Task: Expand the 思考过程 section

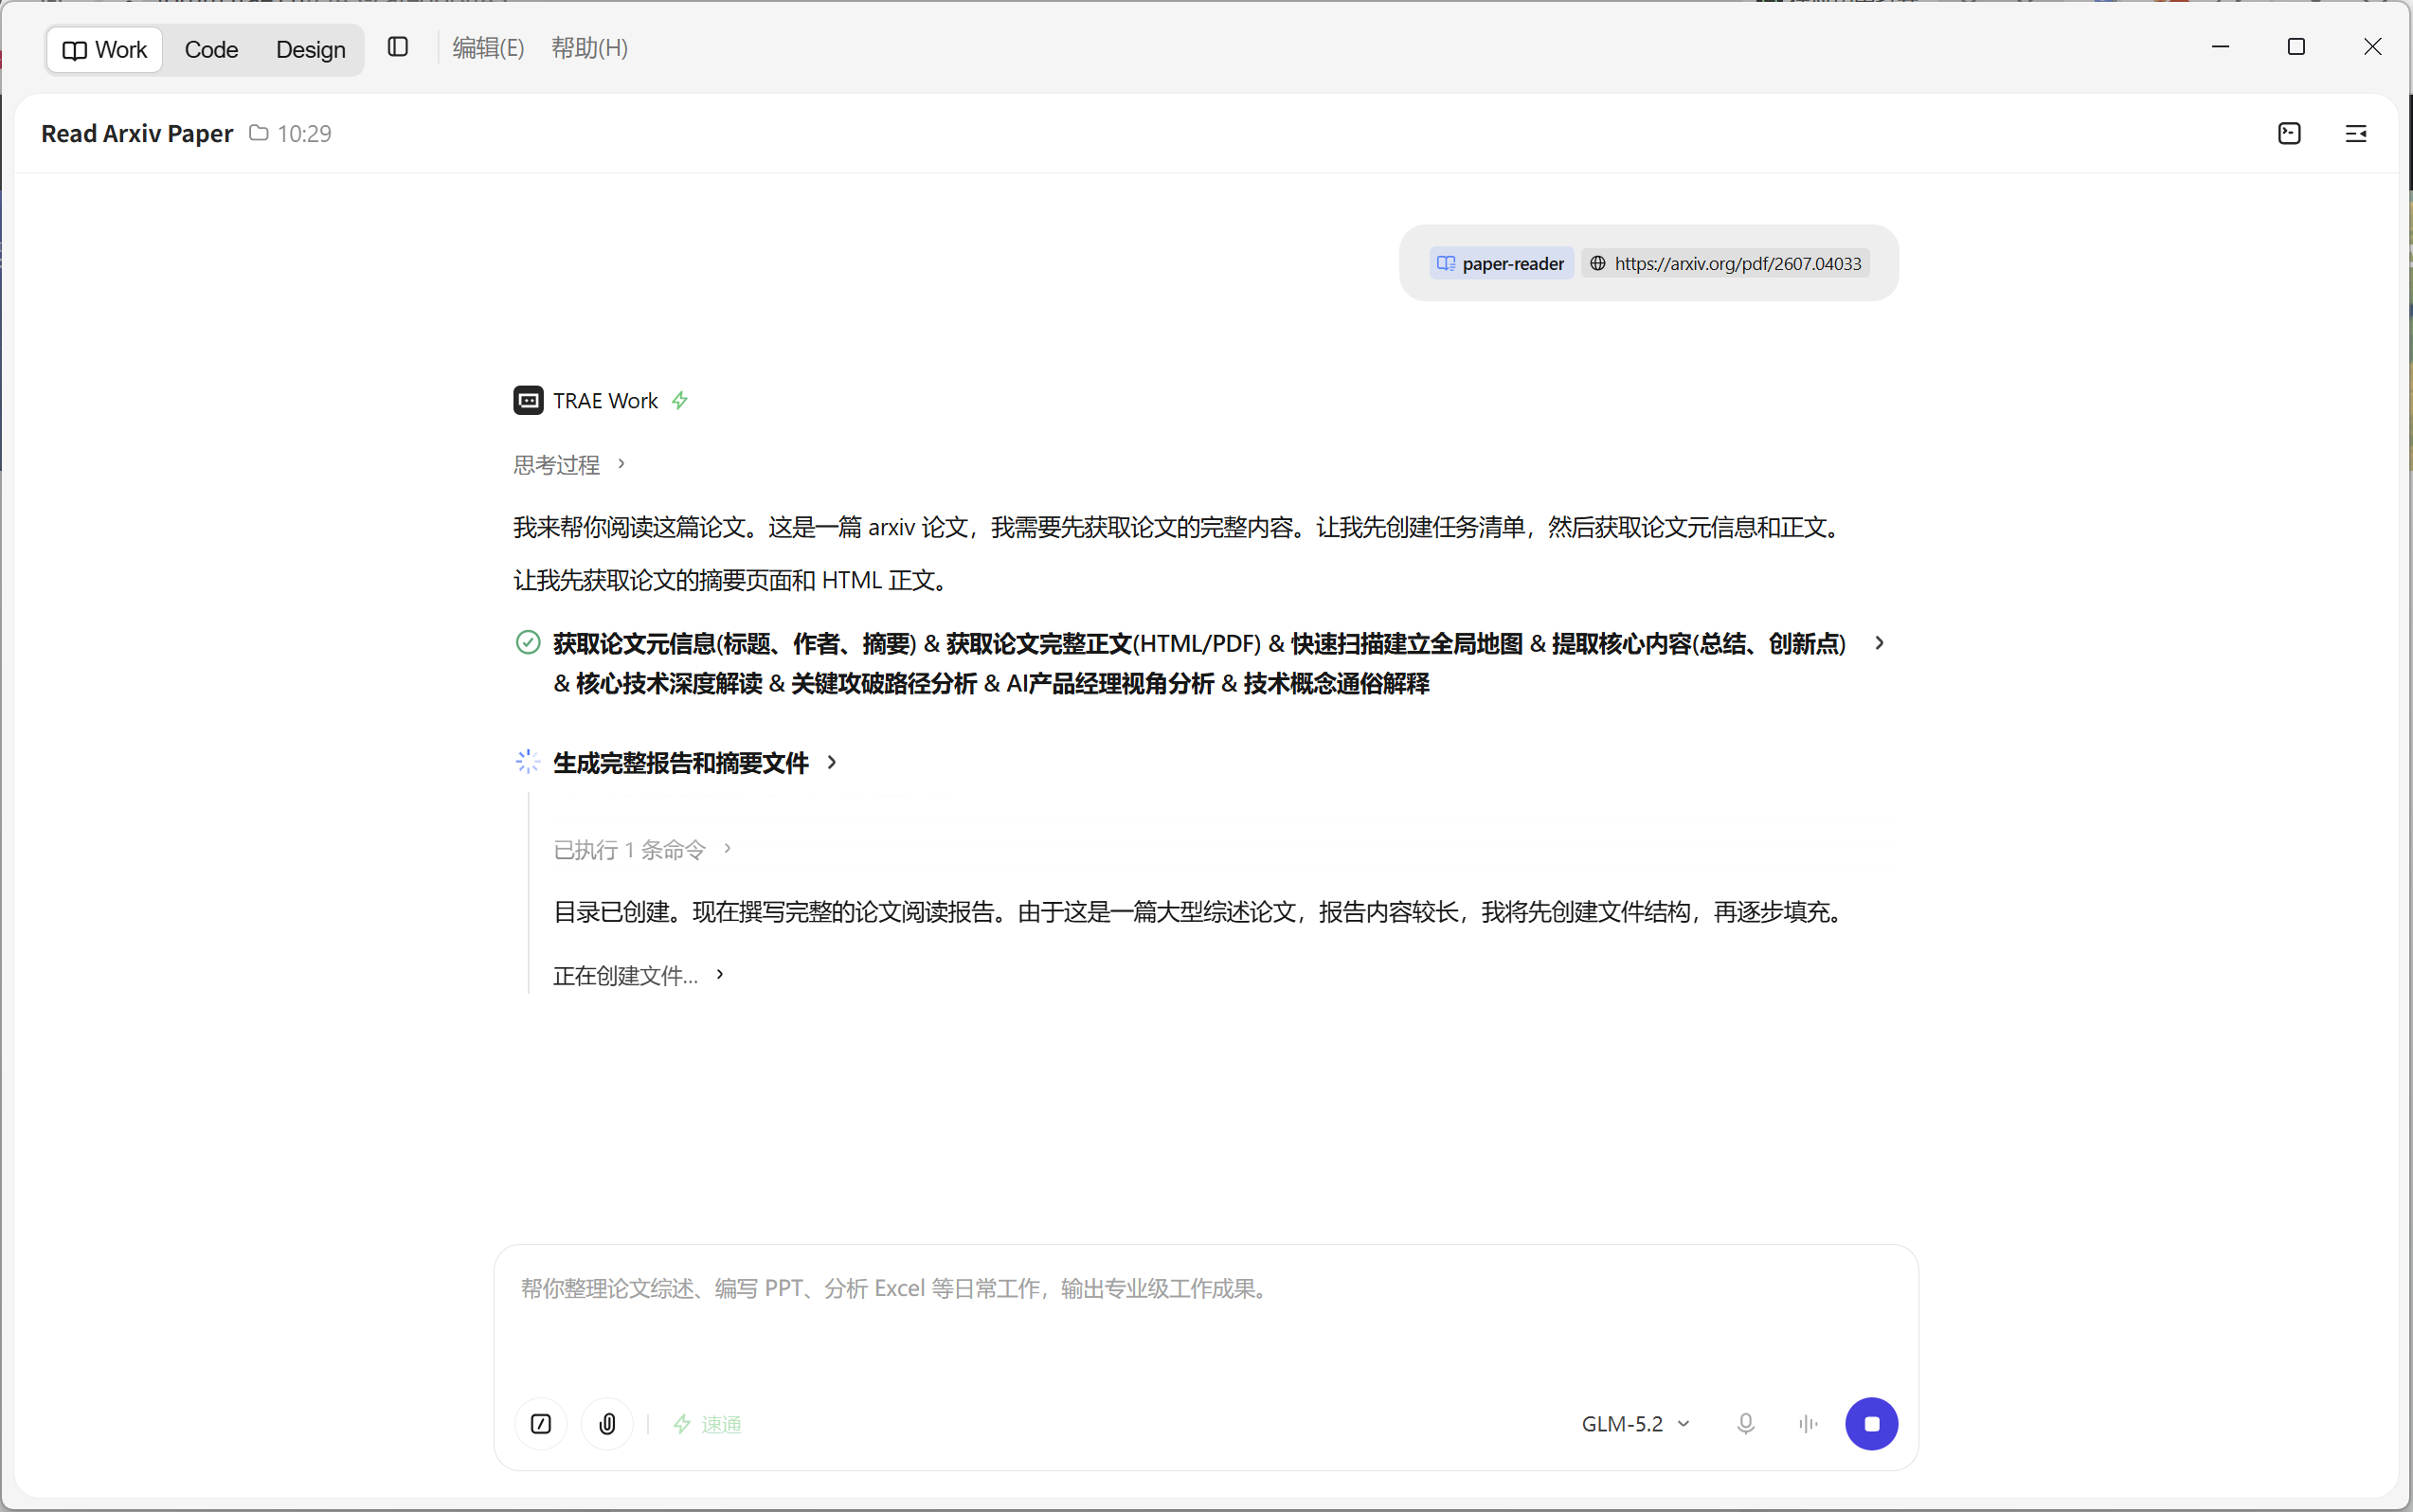Action: 569,464
